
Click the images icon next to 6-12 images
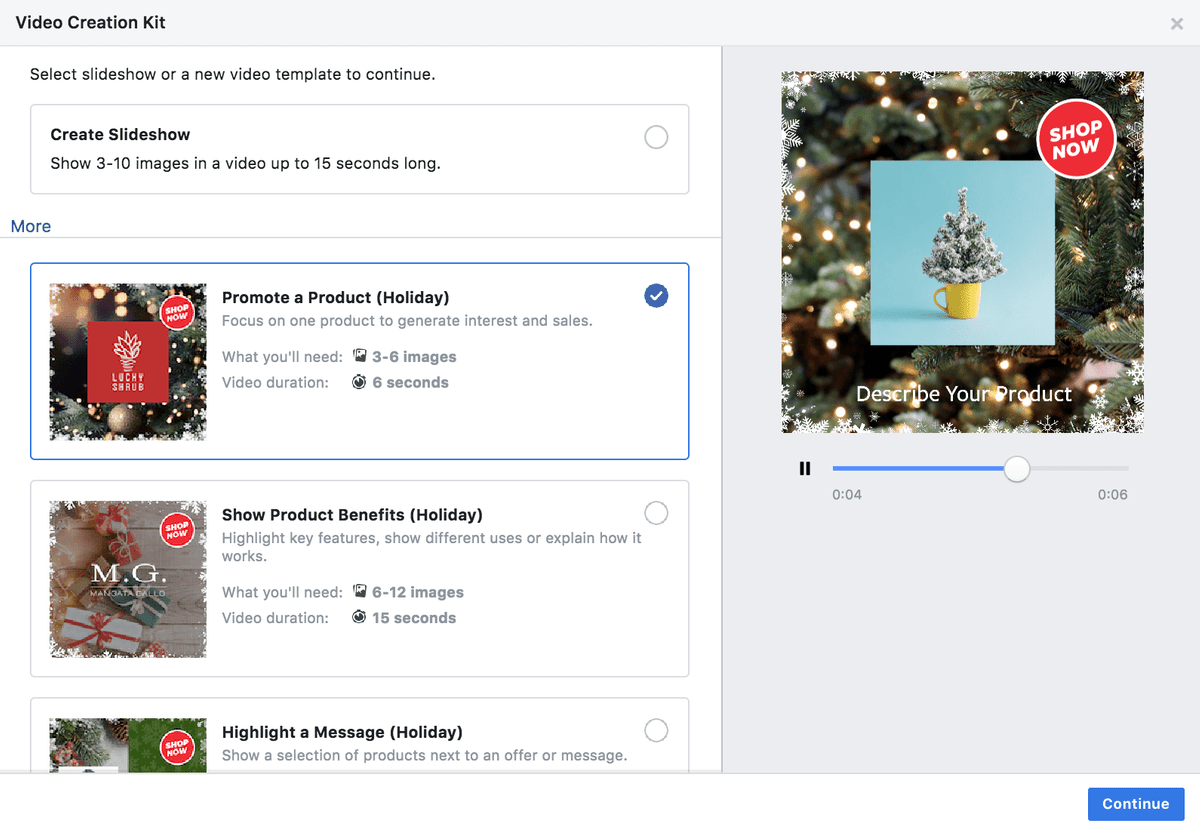coord(360,592)
